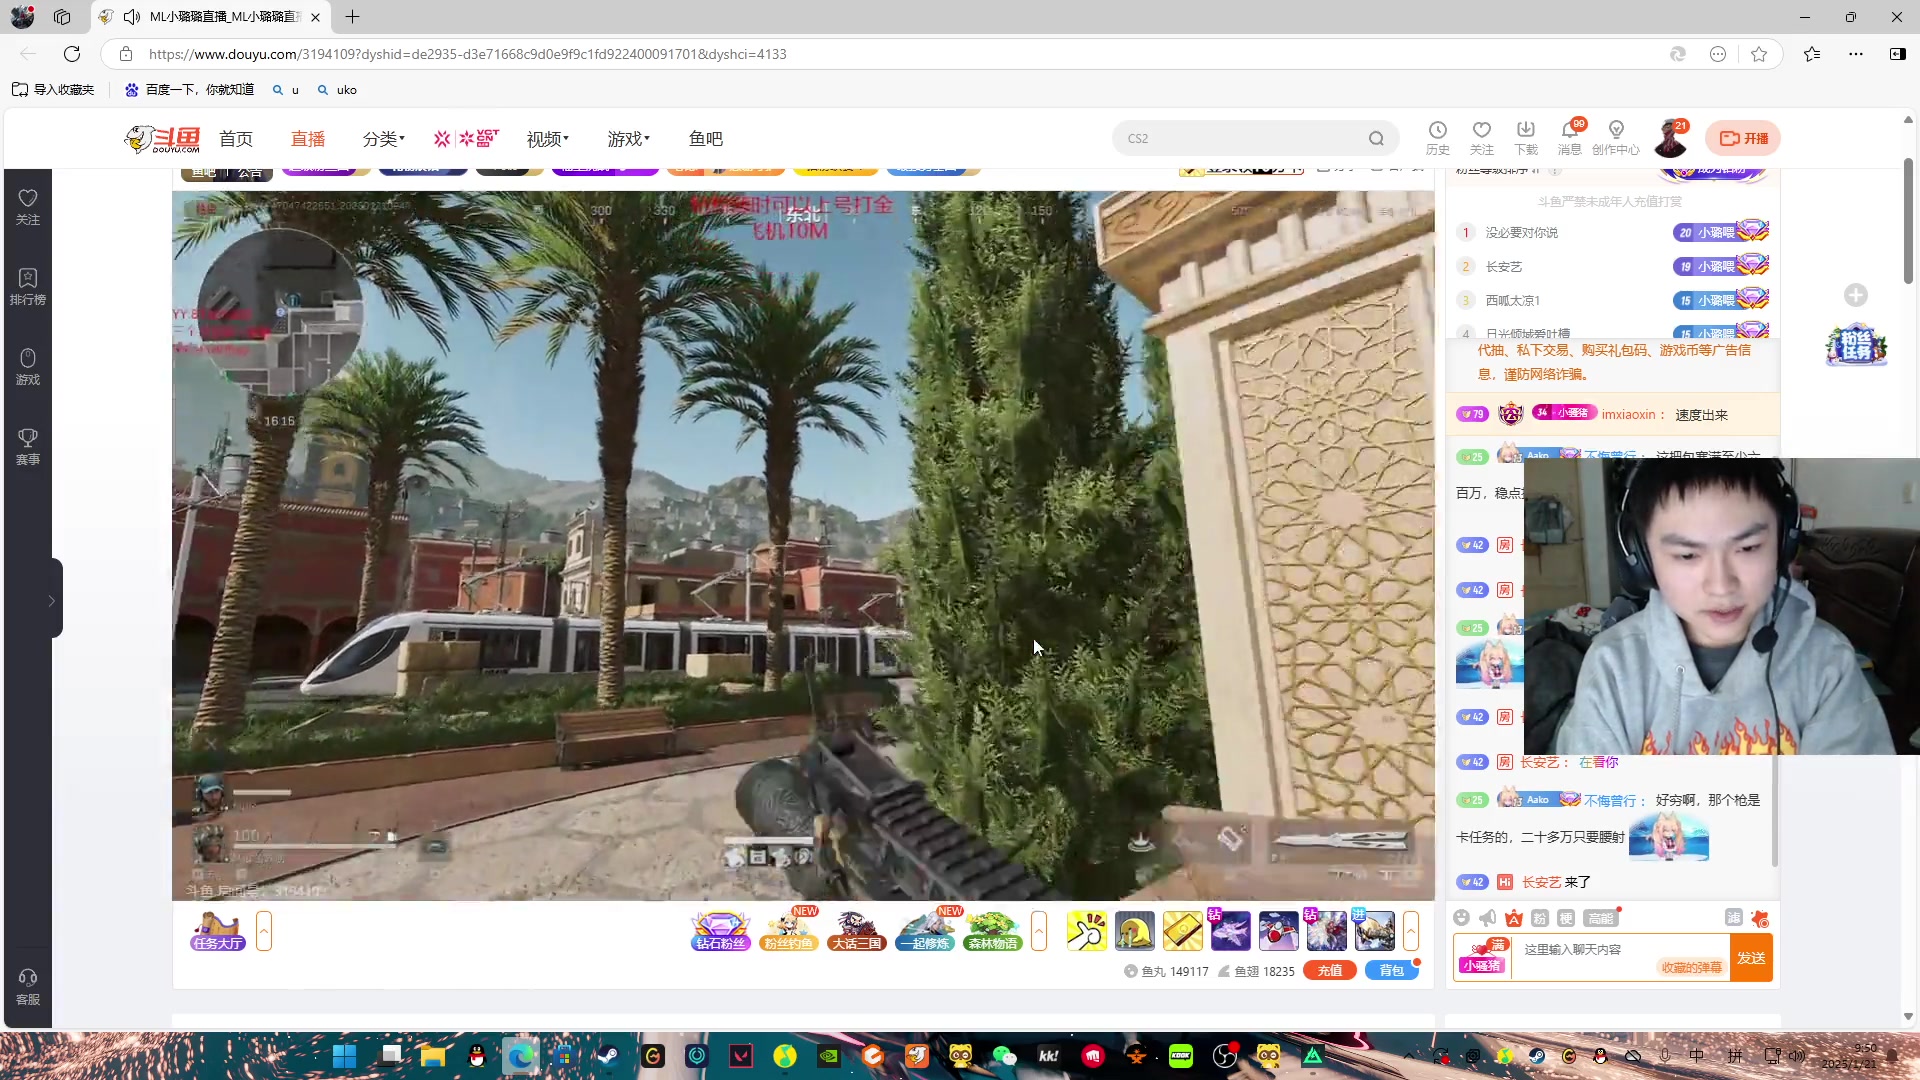Open the 历史 history icon
The image size is (1920, 1080).
pos(1437,137)
